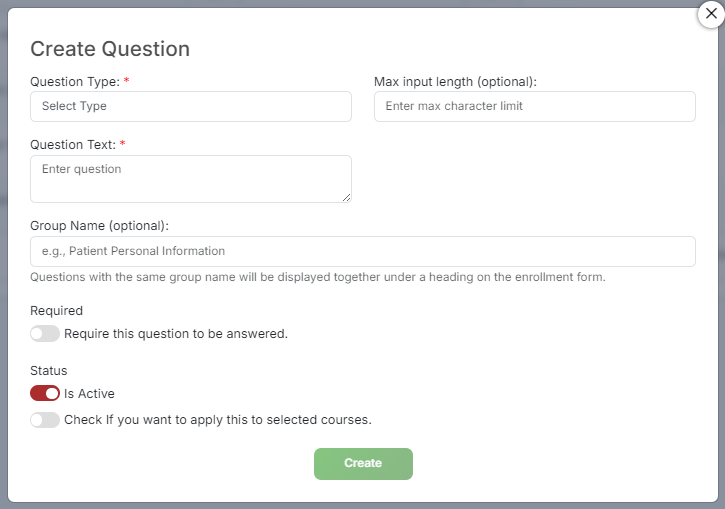Click into the Enter question textarea
The height and width of the screenshot is (509, 725).
click(190, 179)
